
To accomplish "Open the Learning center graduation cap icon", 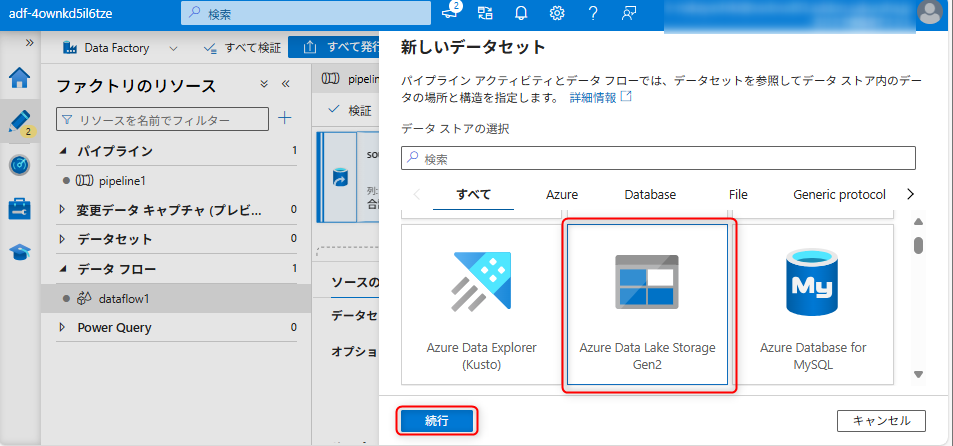I will [x=20, y=251].
